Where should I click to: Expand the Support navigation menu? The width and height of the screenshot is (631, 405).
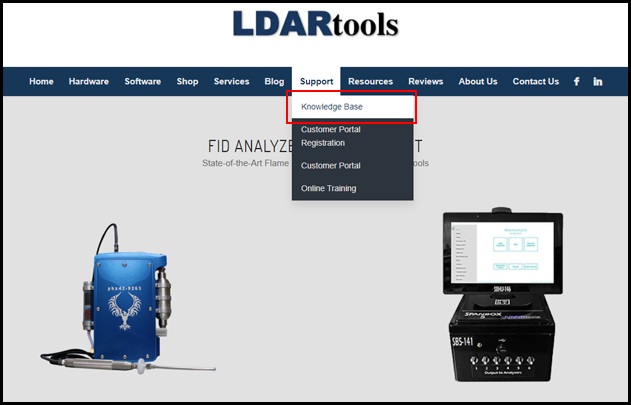click(x=316, y=82)
